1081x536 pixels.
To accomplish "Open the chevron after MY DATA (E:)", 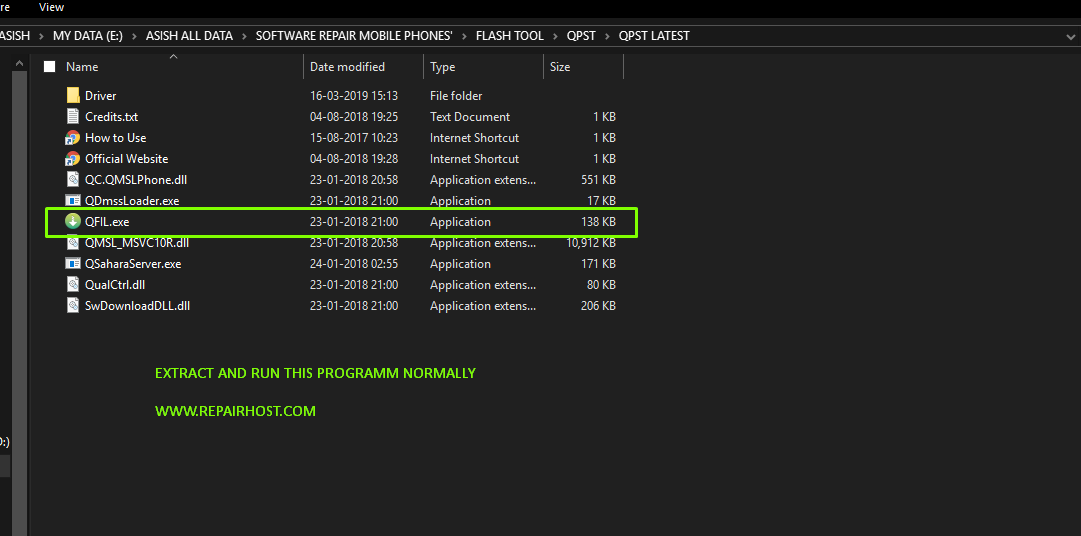I will 134,36.
